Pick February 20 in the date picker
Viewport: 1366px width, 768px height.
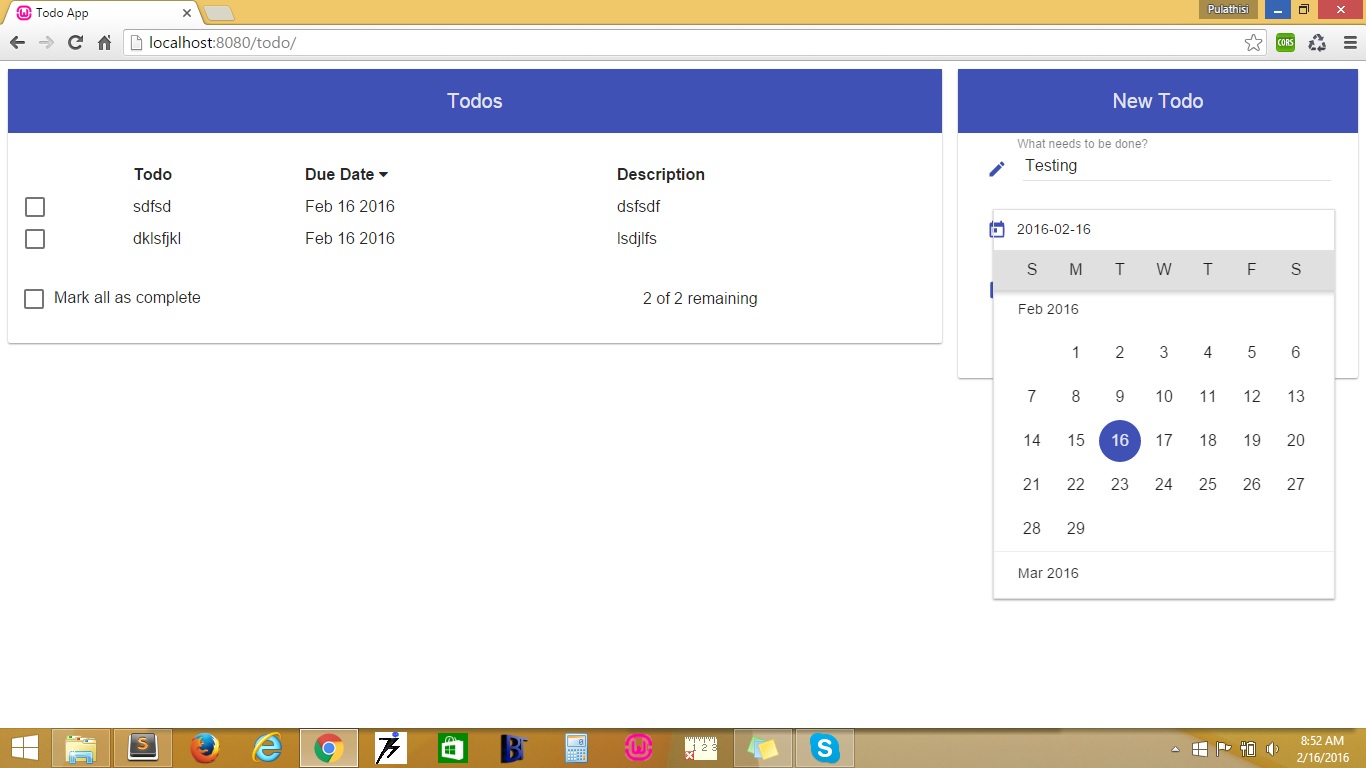(x=1296, y=441)
